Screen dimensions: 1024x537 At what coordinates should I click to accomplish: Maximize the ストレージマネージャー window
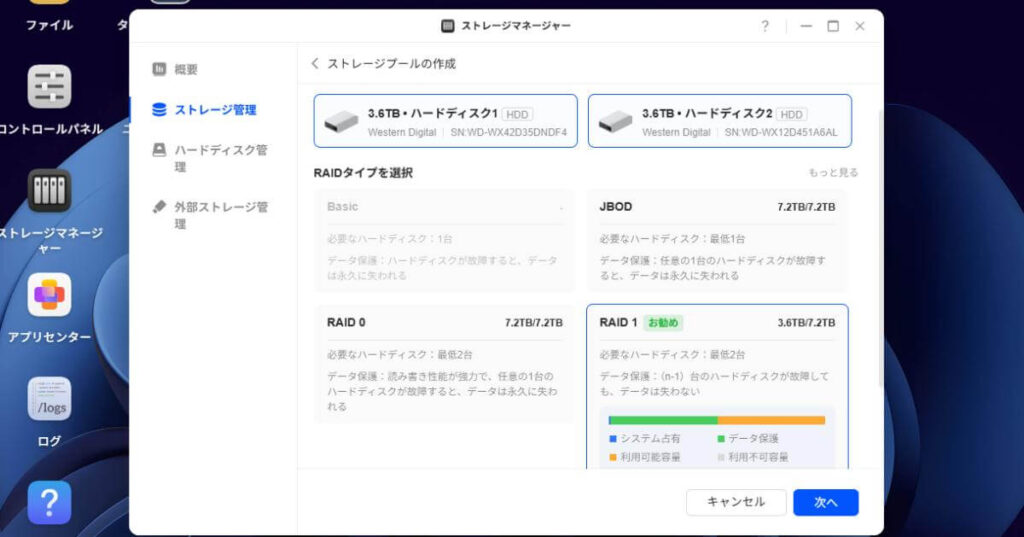pos(833,26)
